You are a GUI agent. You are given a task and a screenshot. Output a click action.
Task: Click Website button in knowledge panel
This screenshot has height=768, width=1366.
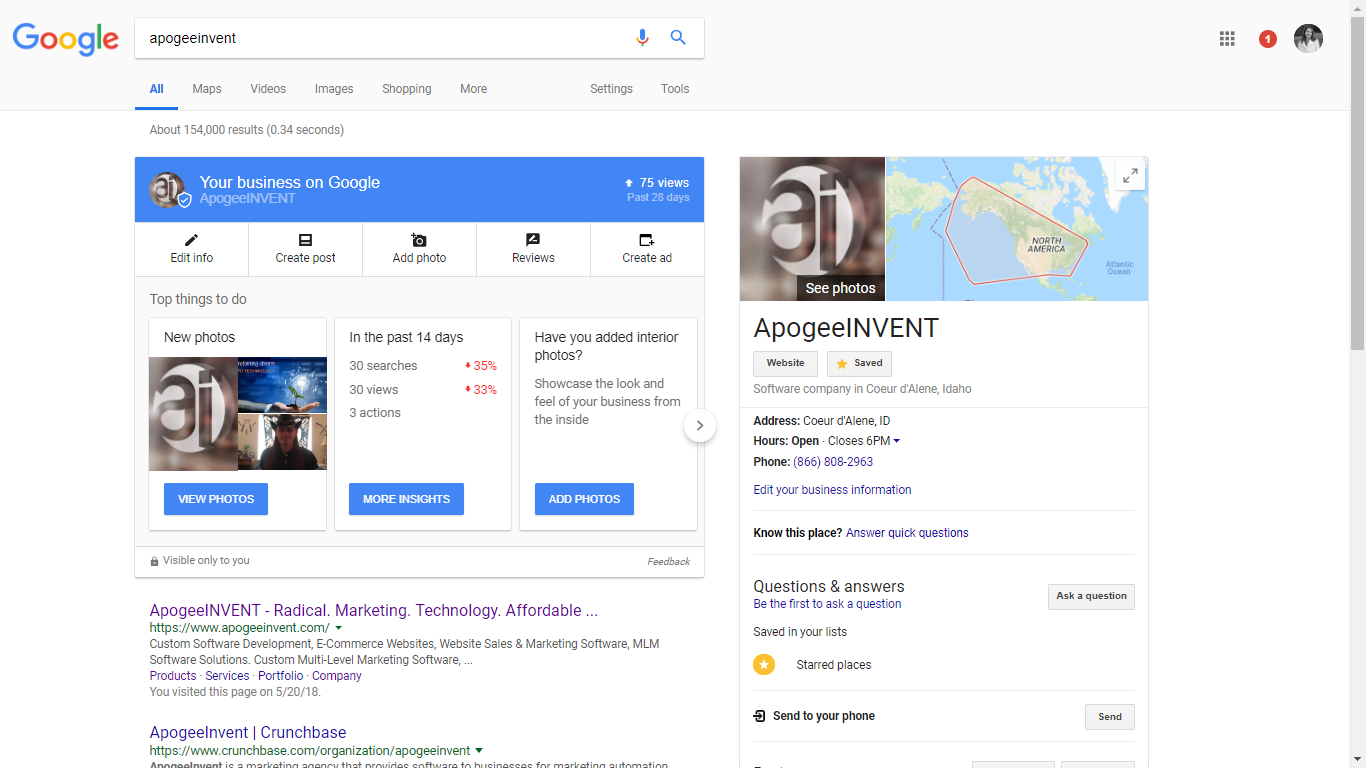pos(785,363)
